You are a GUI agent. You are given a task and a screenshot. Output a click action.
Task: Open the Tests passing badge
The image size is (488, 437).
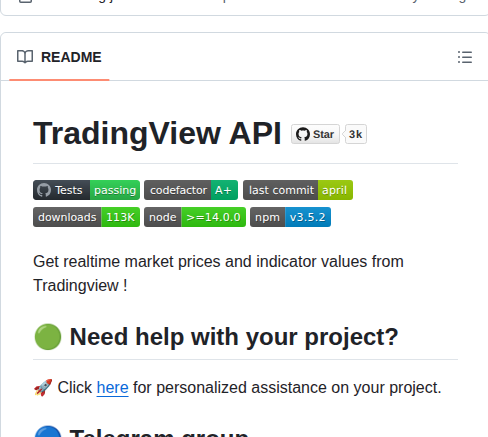[86, 190]
